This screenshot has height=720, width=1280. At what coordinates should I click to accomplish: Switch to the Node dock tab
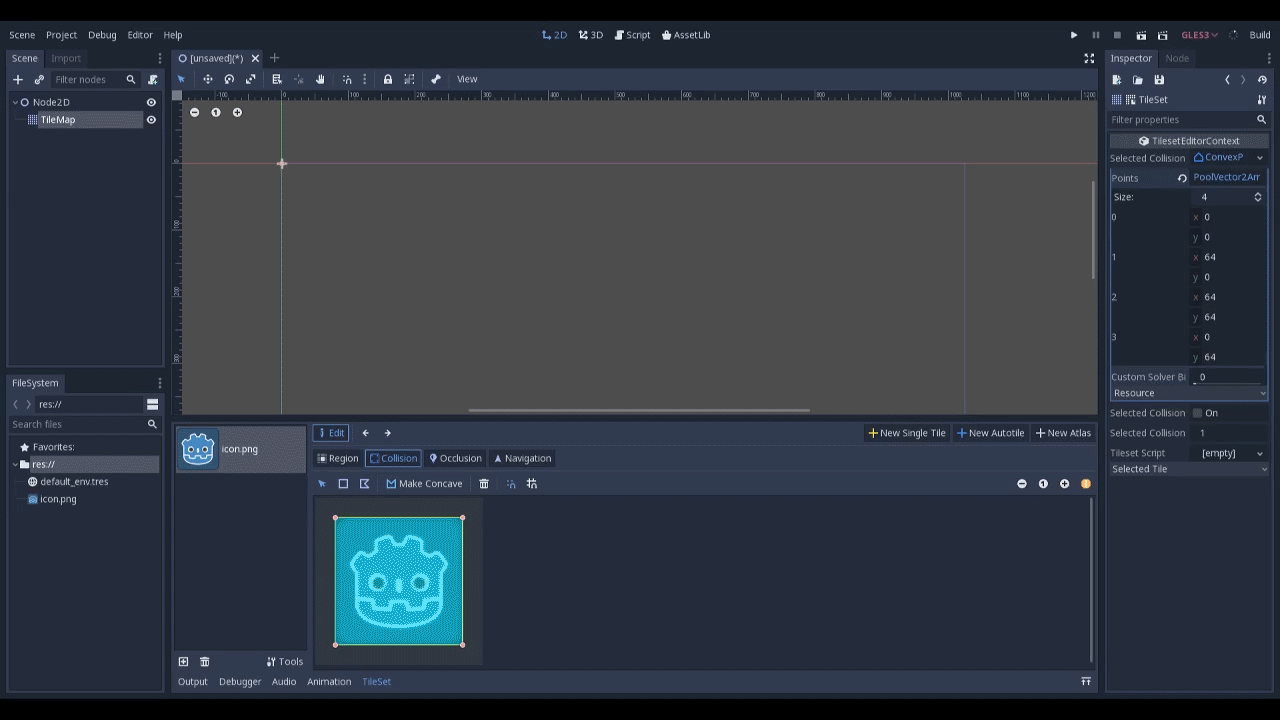click(x=1177, y=58)
